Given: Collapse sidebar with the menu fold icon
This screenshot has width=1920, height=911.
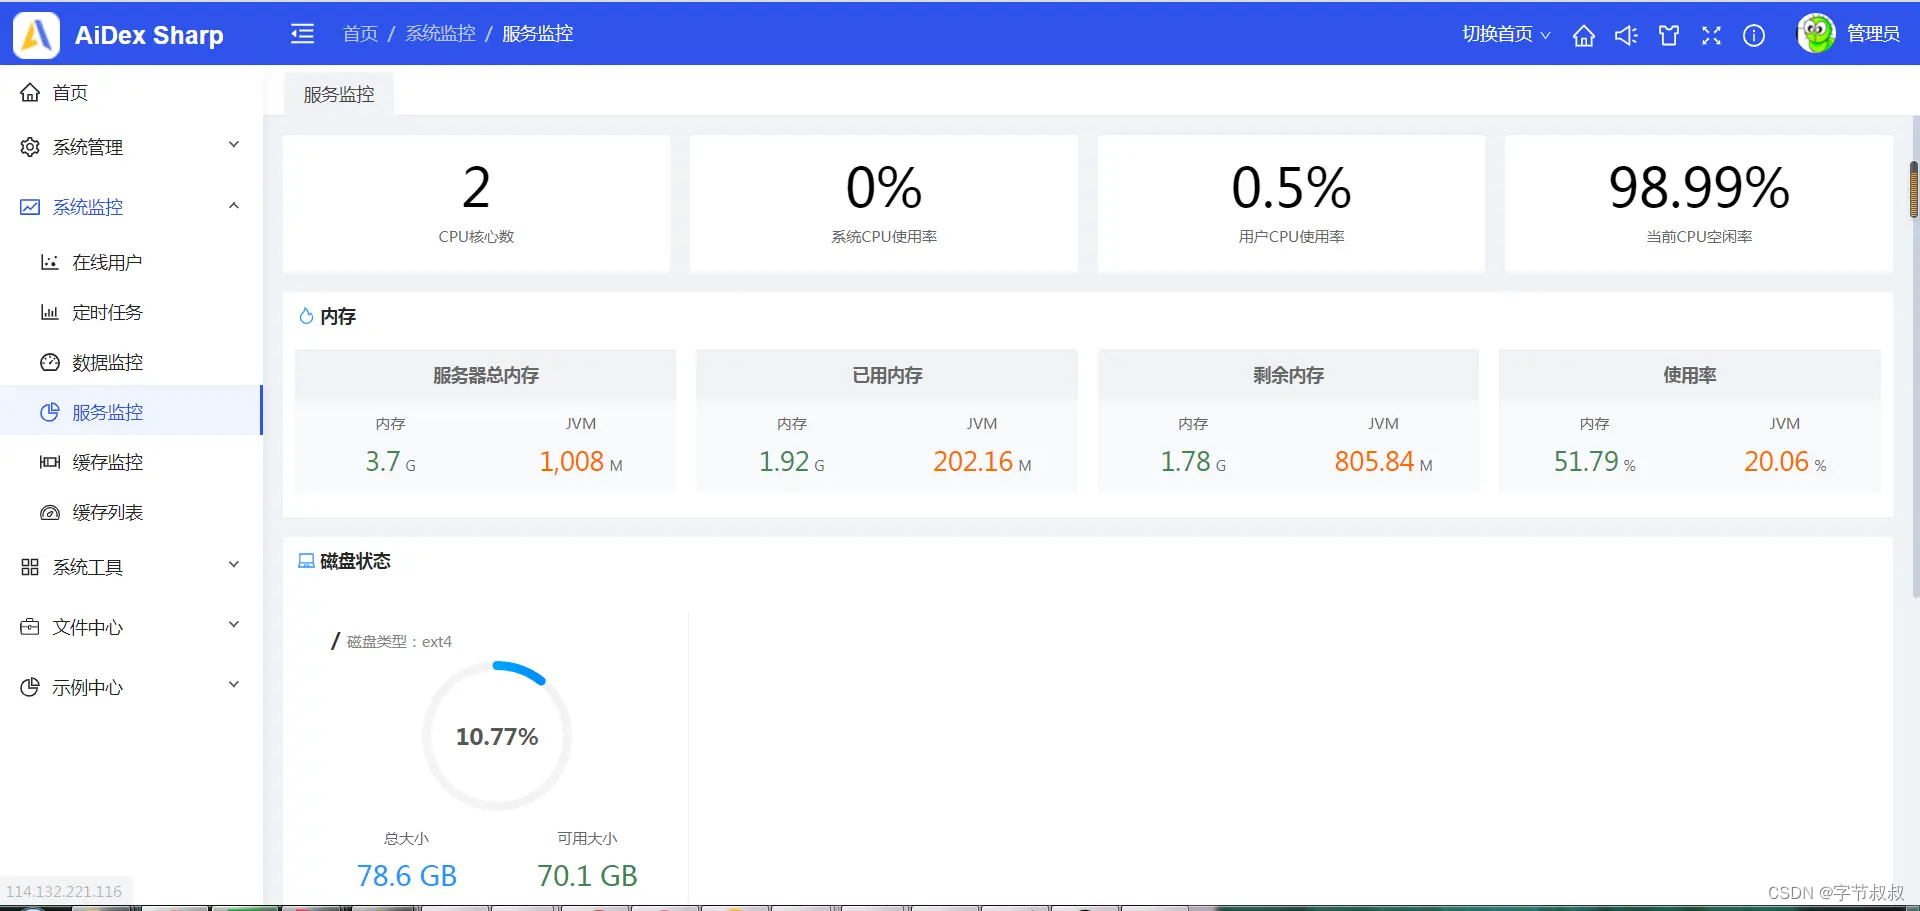Looking at the screenshot, I should point(302,34).
